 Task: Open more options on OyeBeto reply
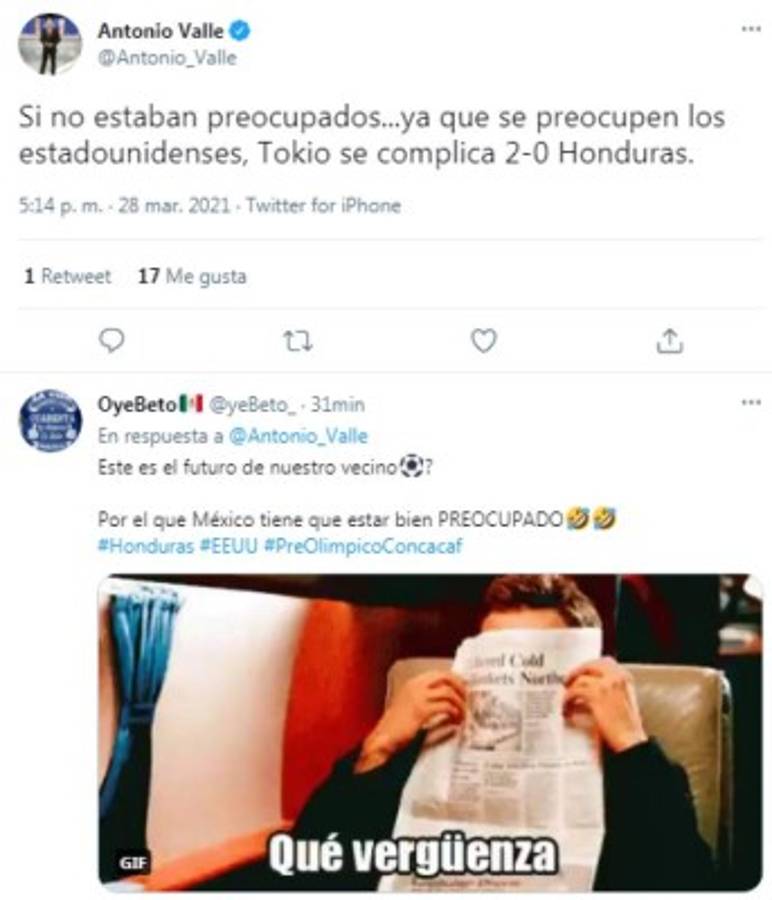751,402
